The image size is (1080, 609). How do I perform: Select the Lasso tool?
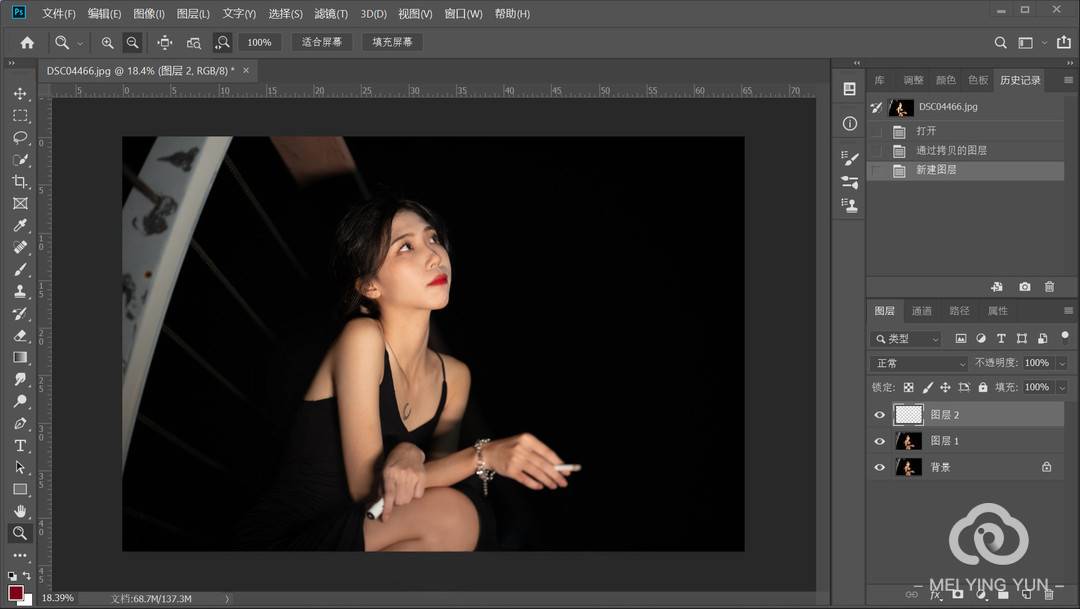coord(20,137)
